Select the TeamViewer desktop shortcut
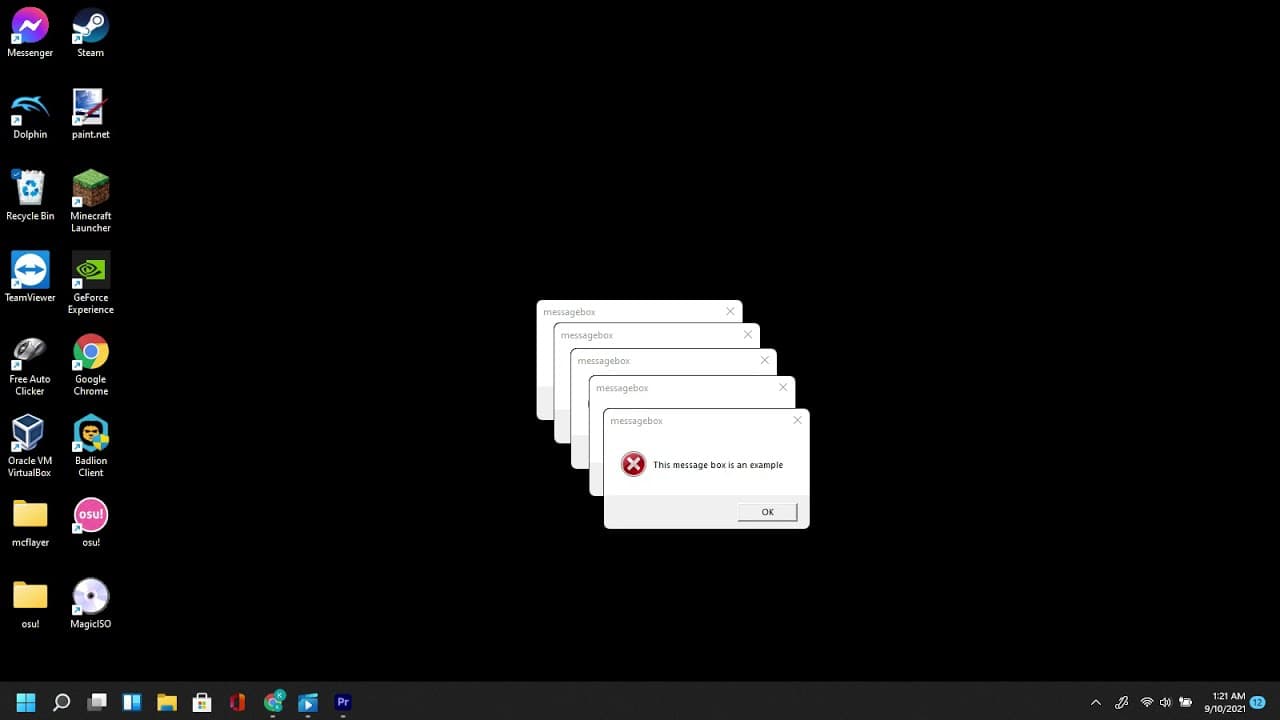 (30, 278)
